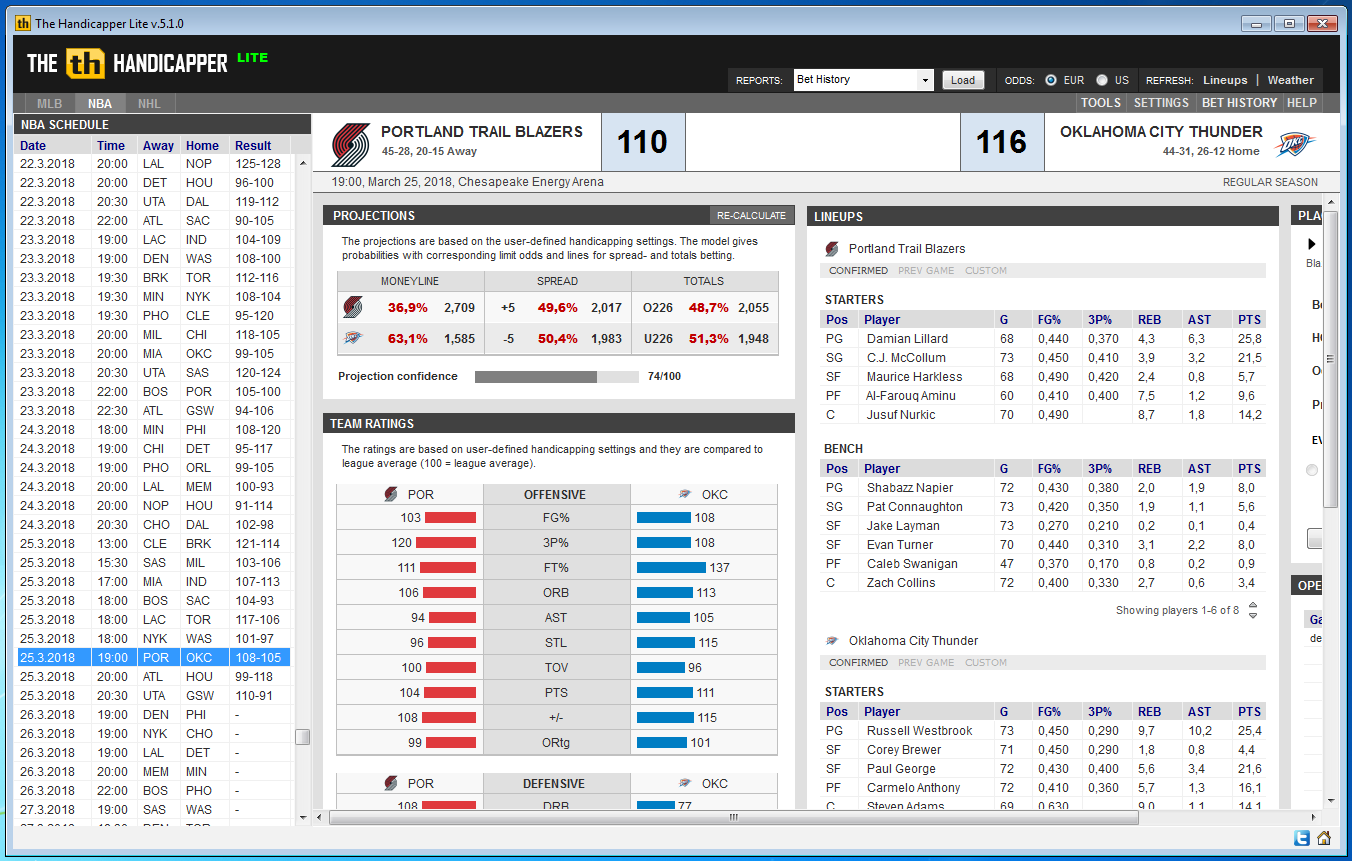Open the Bet History menu
Image resolution: width=1352 pixels, height=861 pixels.
[1239, 102]
